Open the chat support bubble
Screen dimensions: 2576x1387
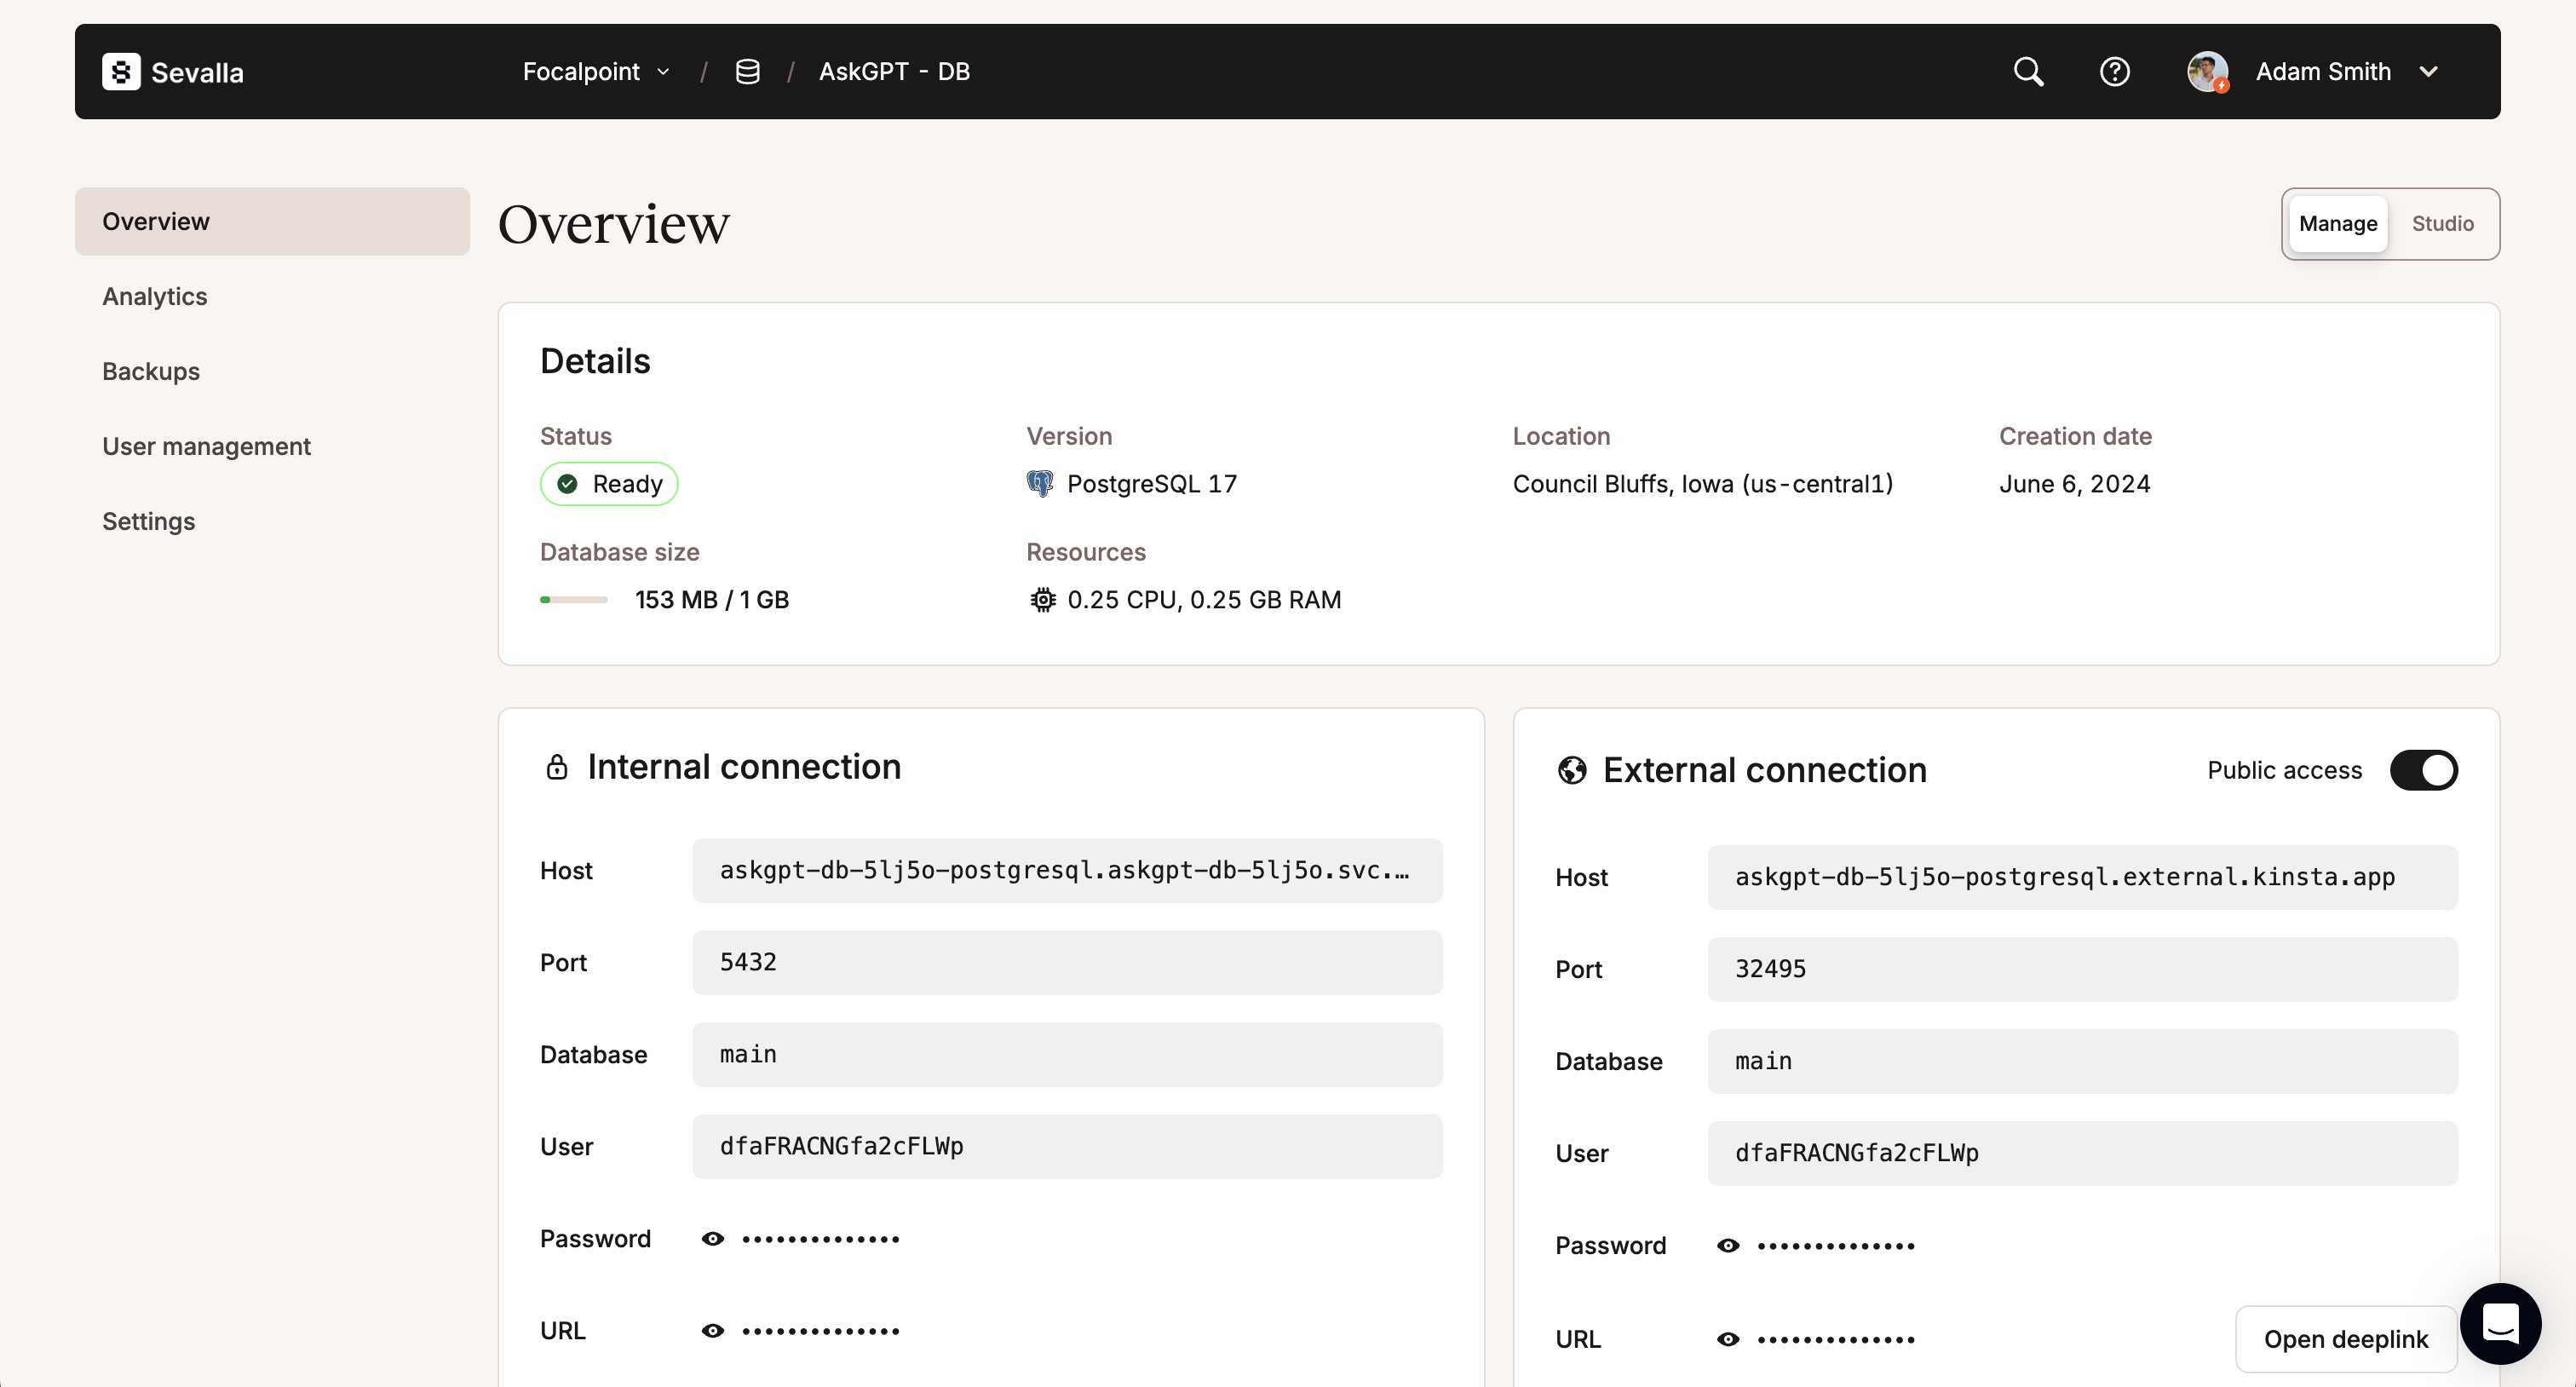click(2499, 1323)
